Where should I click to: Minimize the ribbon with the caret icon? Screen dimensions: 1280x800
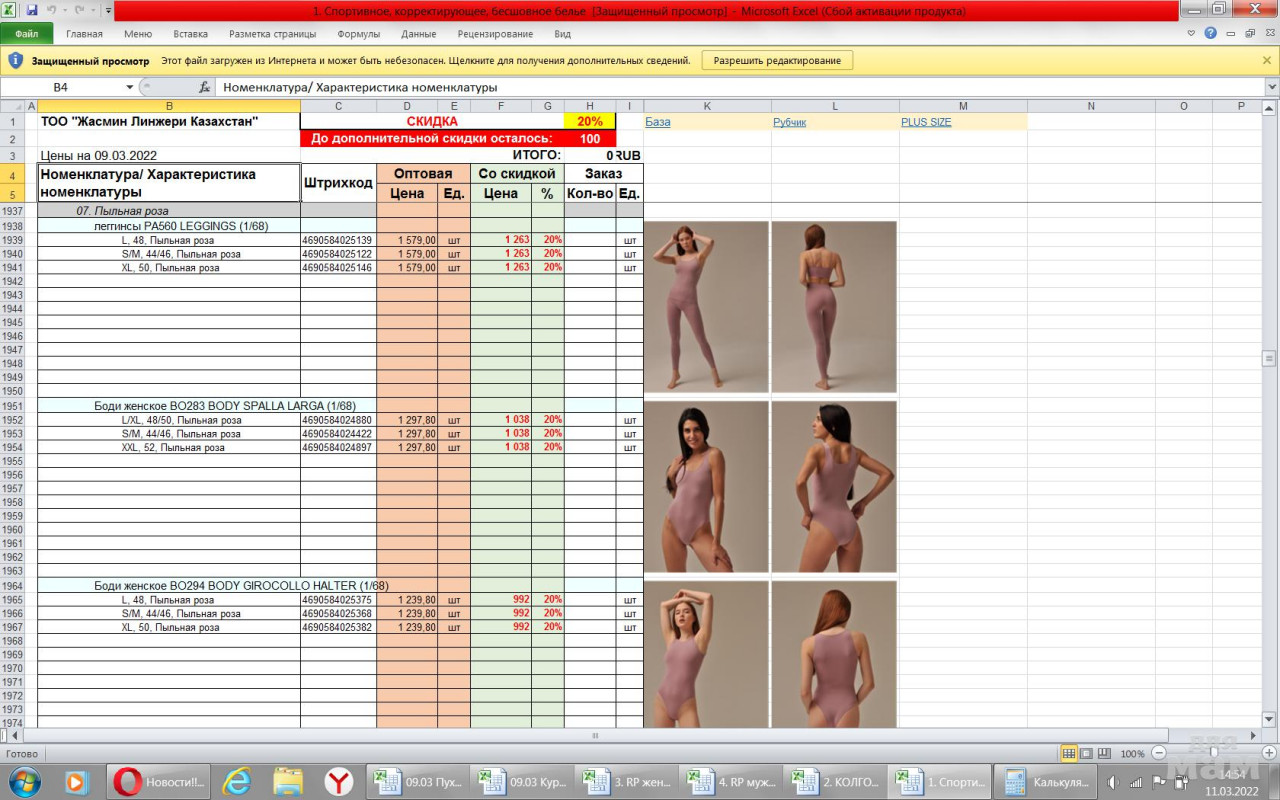1191,33
